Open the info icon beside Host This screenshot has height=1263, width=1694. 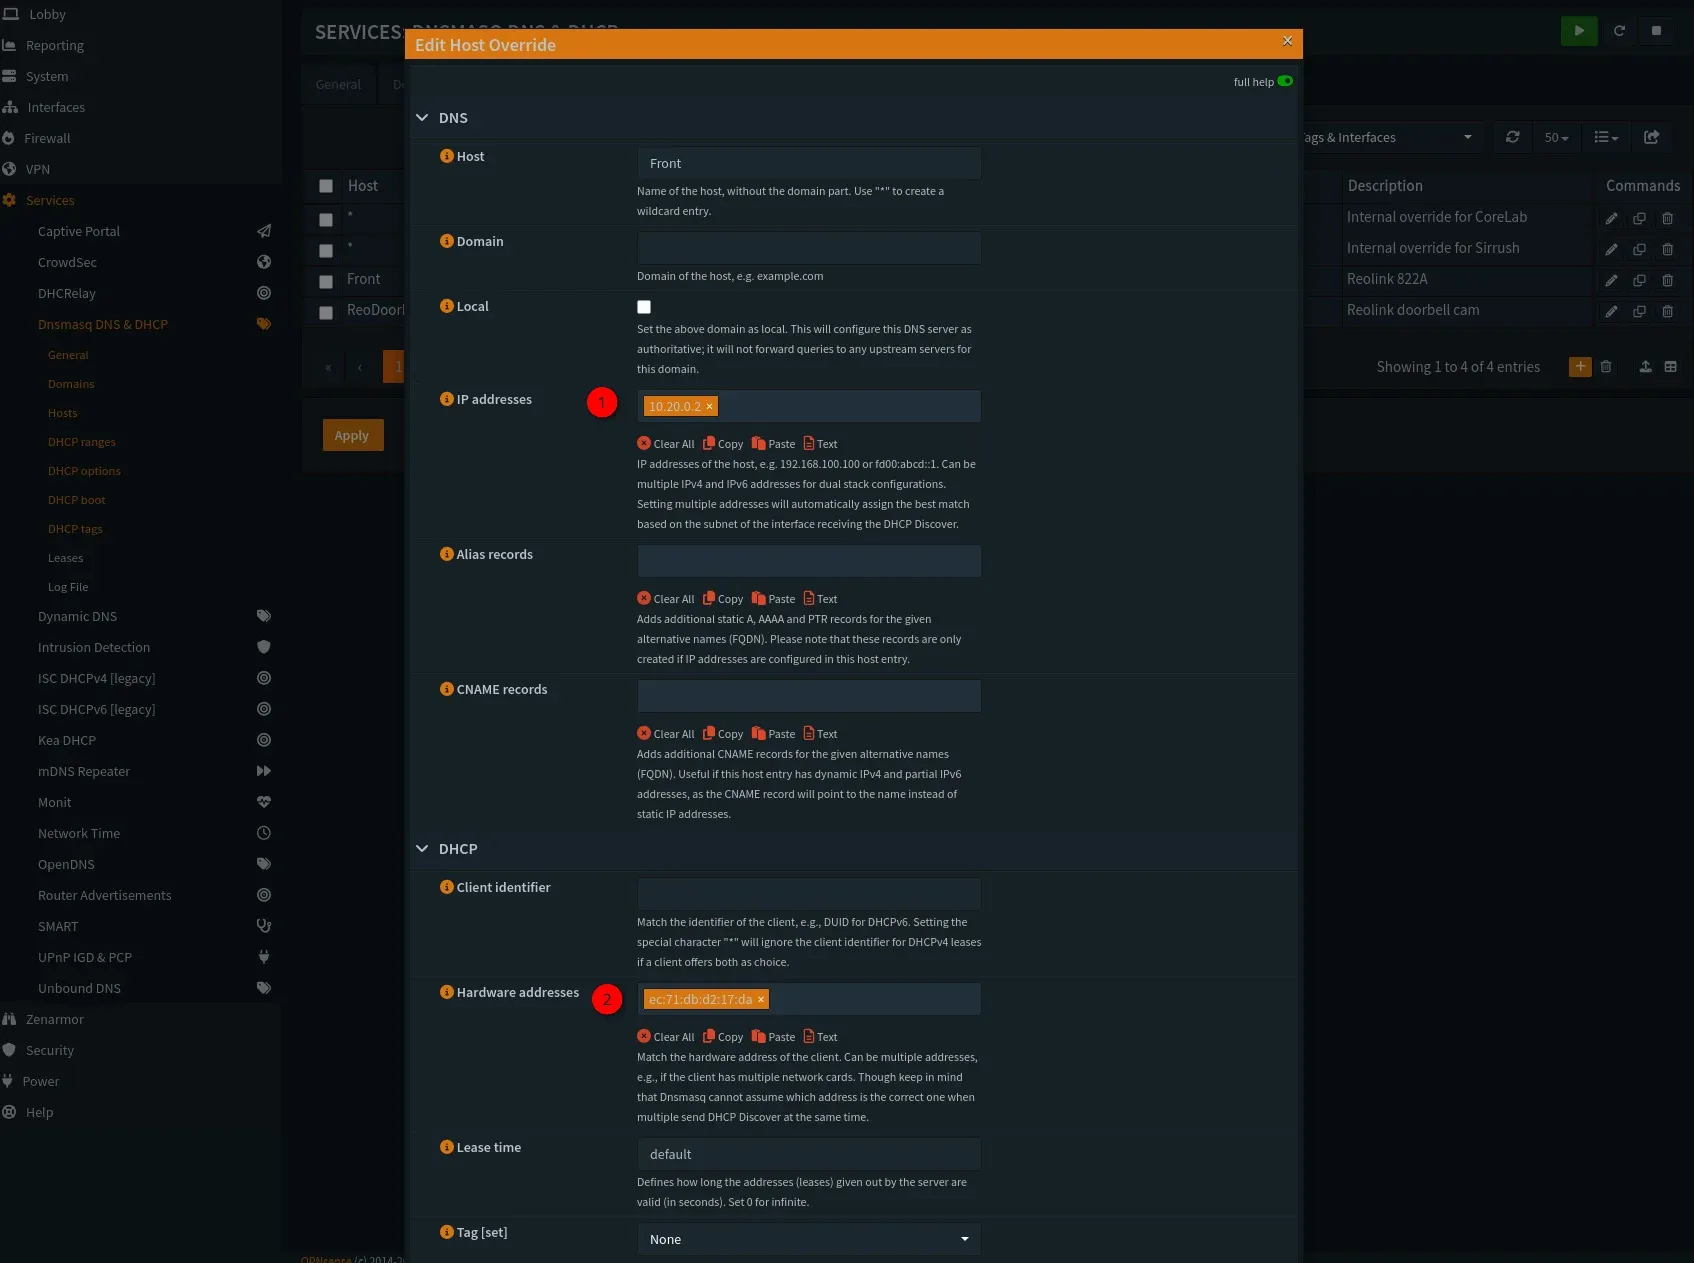pos(447,156)
